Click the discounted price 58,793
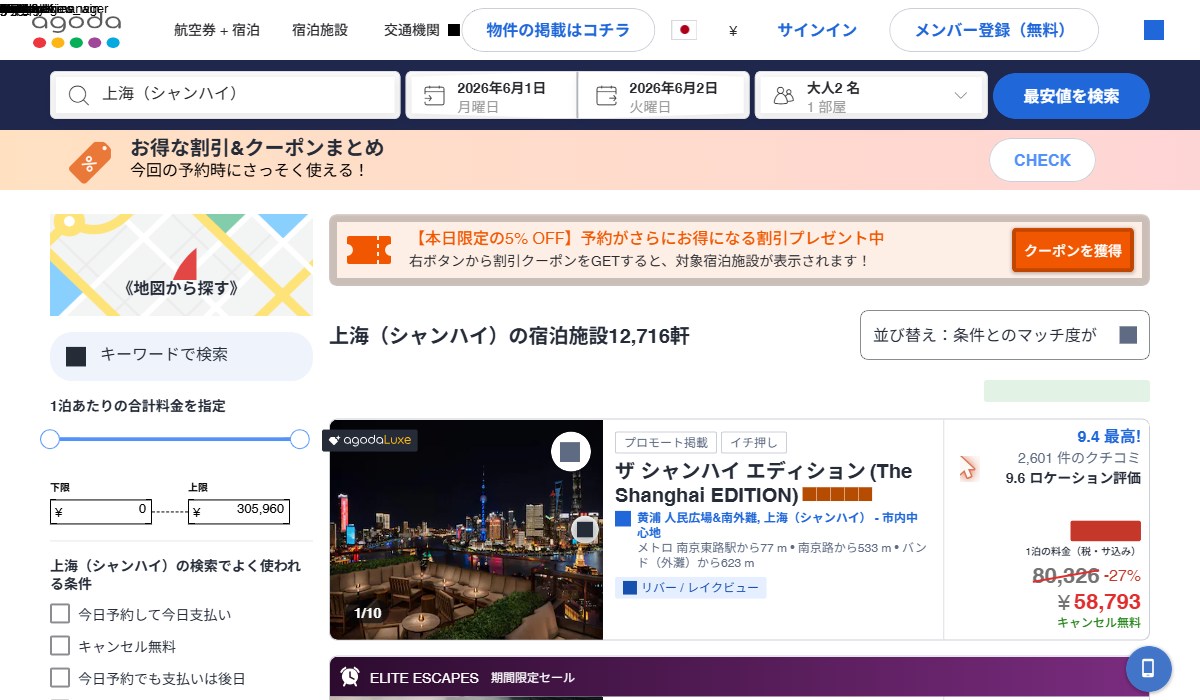The image size is (1200, 700). click(x=1098, y=602)
